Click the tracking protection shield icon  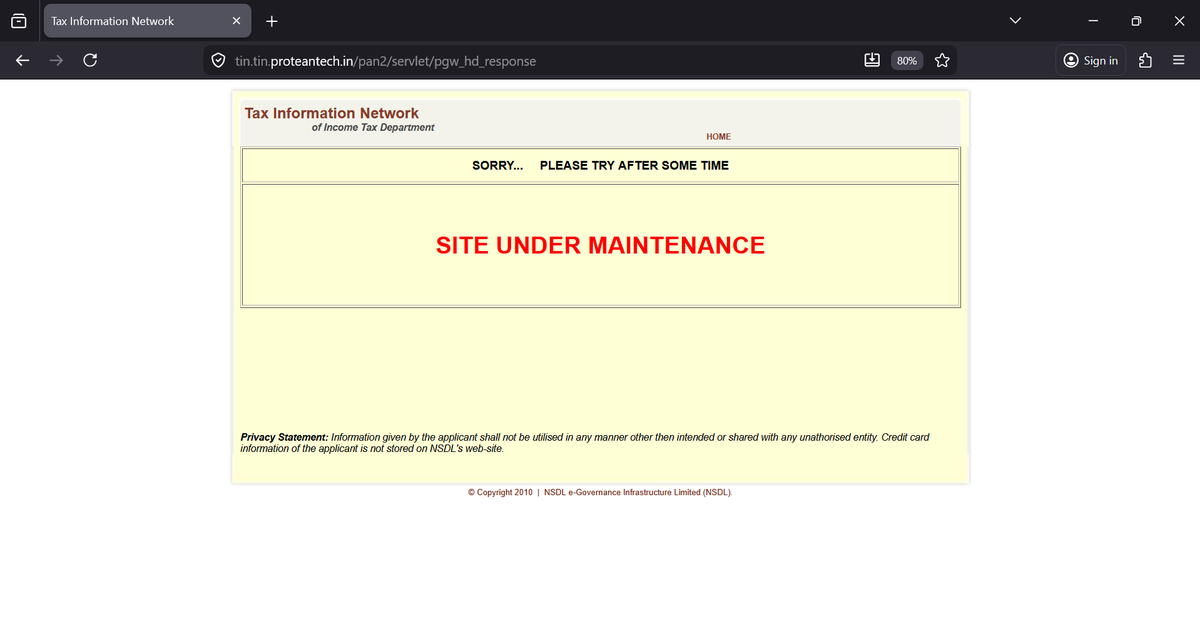[x=218, y=61]
